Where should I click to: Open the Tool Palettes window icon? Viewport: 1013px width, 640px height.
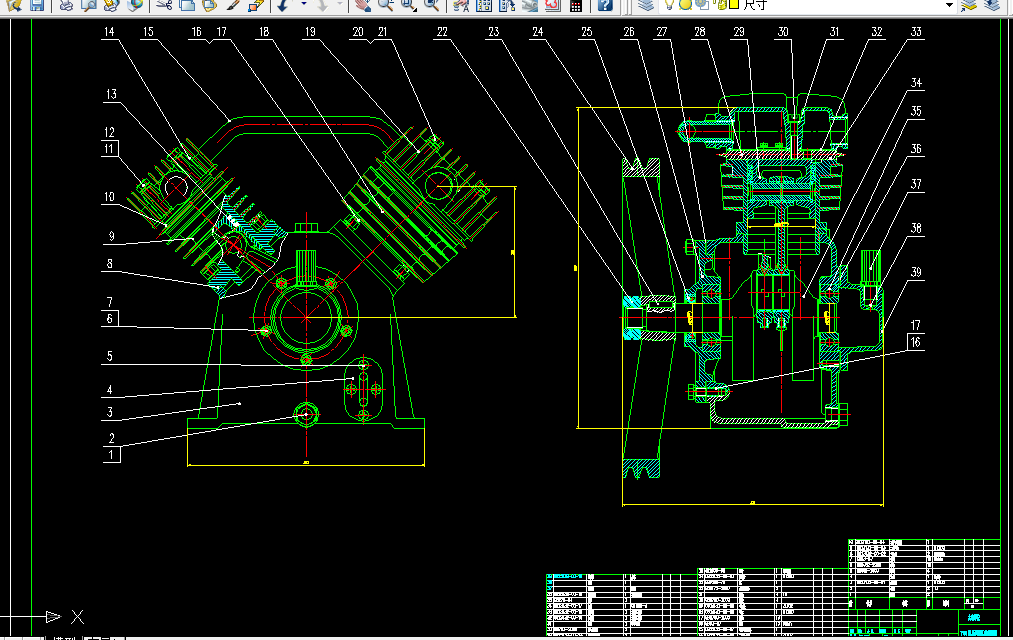click(x=506, y=5)
